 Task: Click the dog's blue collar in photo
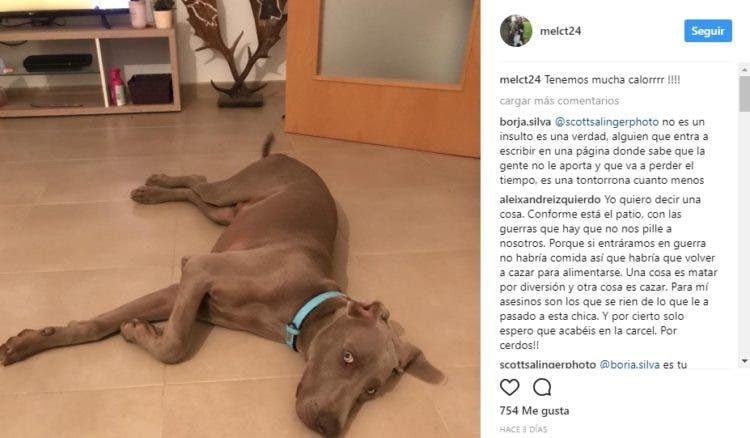[310, 318]
